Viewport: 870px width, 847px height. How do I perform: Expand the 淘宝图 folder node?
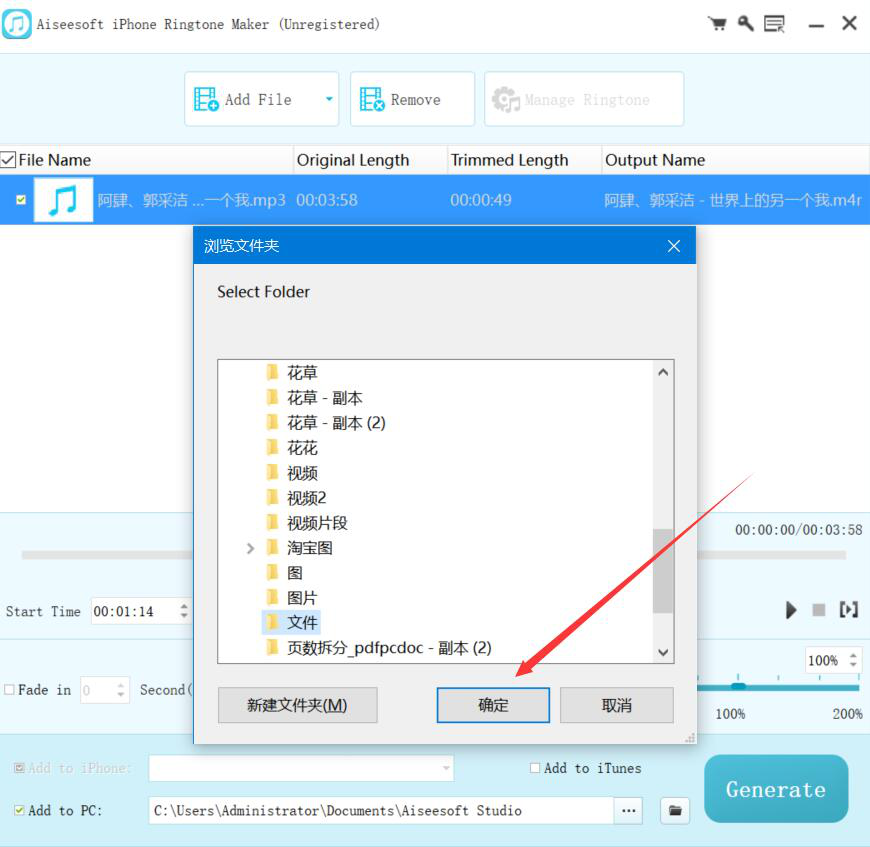pos(250,548)
